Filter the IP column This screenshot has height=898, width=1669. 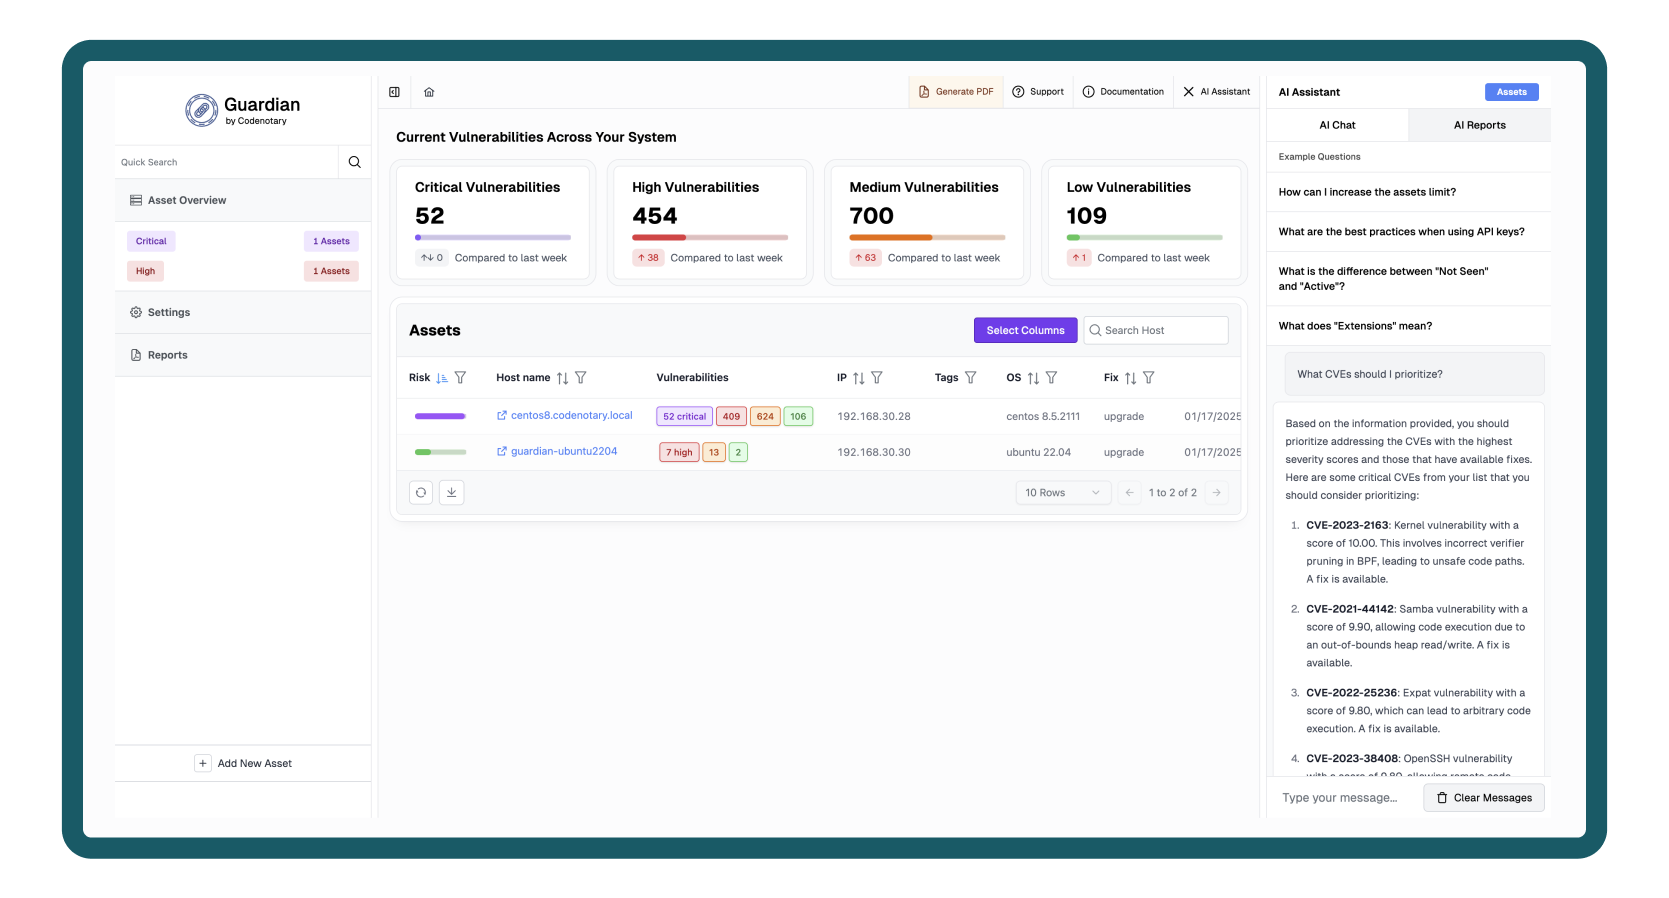pyautogui.click(x=877, y=378)
